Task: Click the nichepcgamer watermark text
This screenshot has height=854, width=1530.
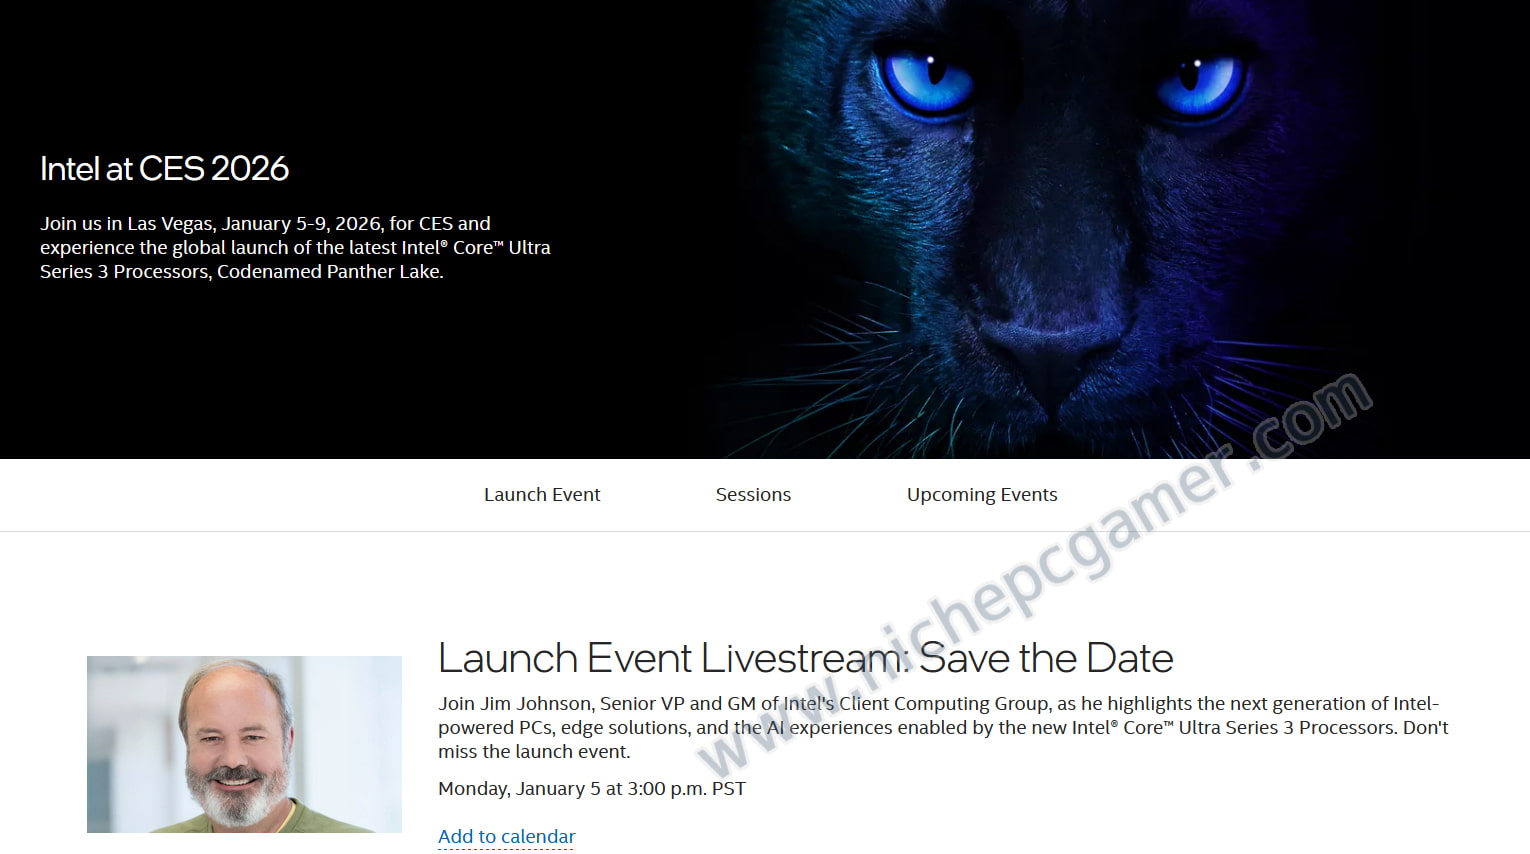Action: click(1035, 577)
